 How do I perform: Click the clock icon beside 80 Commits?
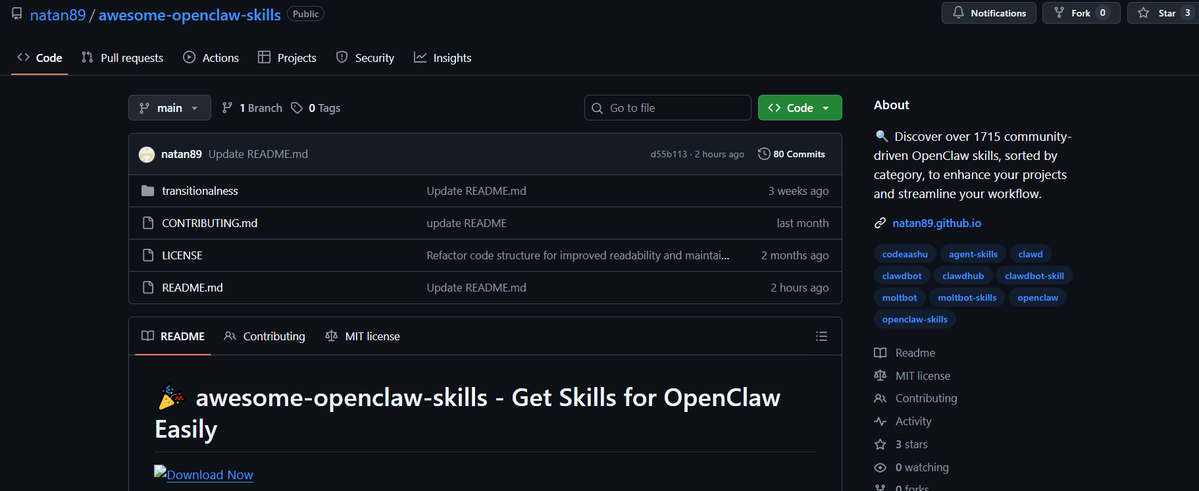coord(764,154)
